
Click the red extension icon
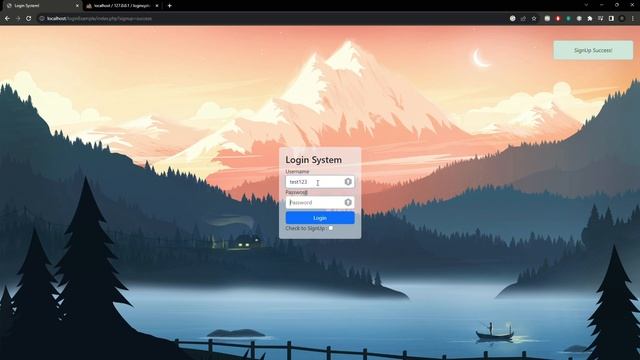pyautogui.click(x=558, y=18)
